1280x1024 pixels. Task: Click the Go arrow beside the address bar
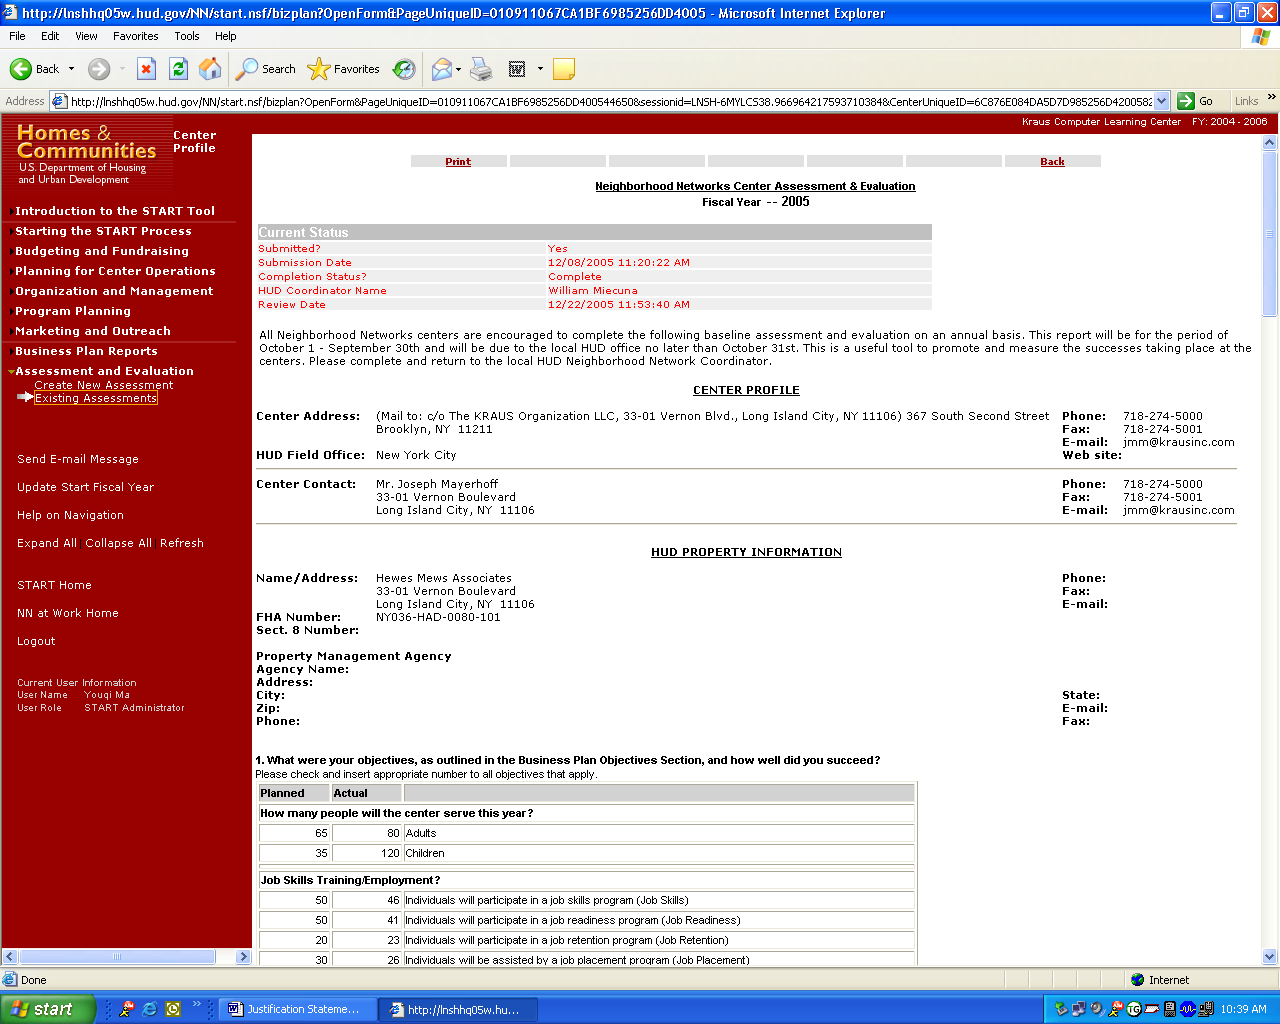[x=1196, y=101]
